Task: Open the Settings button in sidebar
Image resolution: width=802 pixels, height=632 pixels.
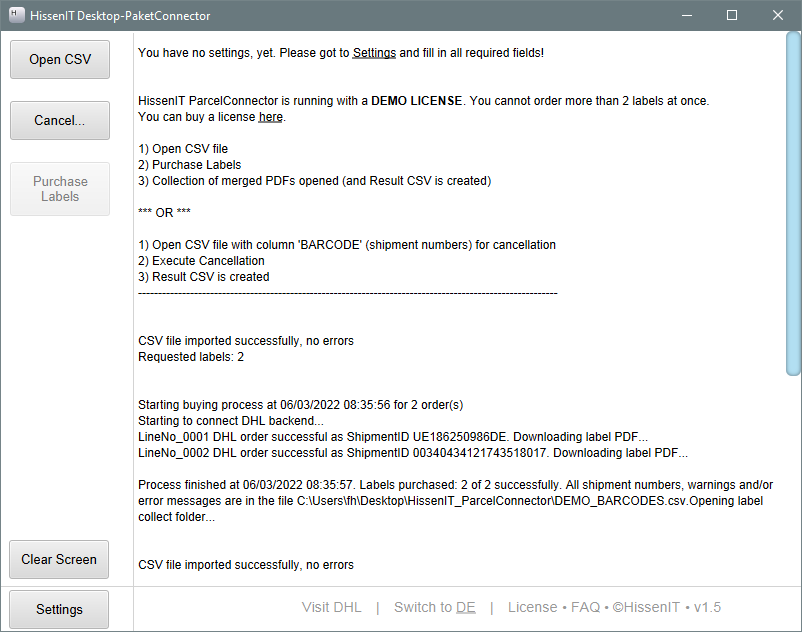Action: pos(59,610)
